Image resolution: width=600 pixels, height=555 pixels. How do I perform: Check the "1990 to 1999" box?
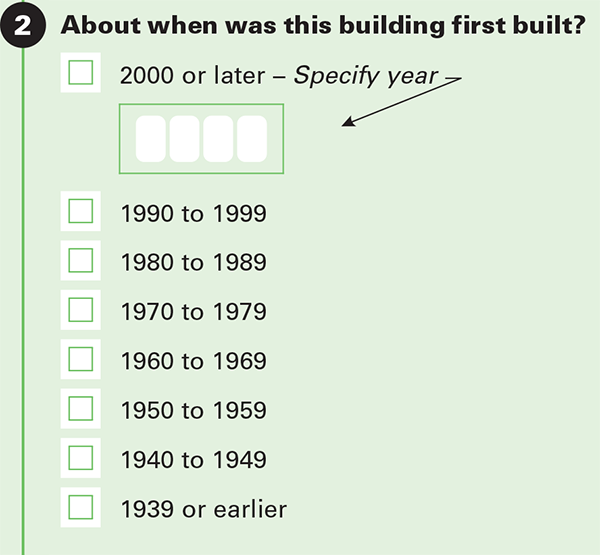[x=81, y=211]
